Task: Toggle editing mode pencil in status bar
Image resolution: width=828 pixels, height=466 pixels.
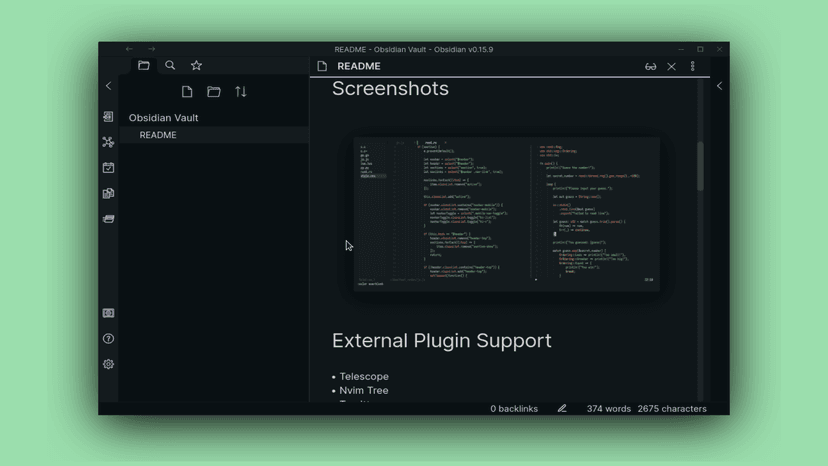Action: (x=562, y=408)
